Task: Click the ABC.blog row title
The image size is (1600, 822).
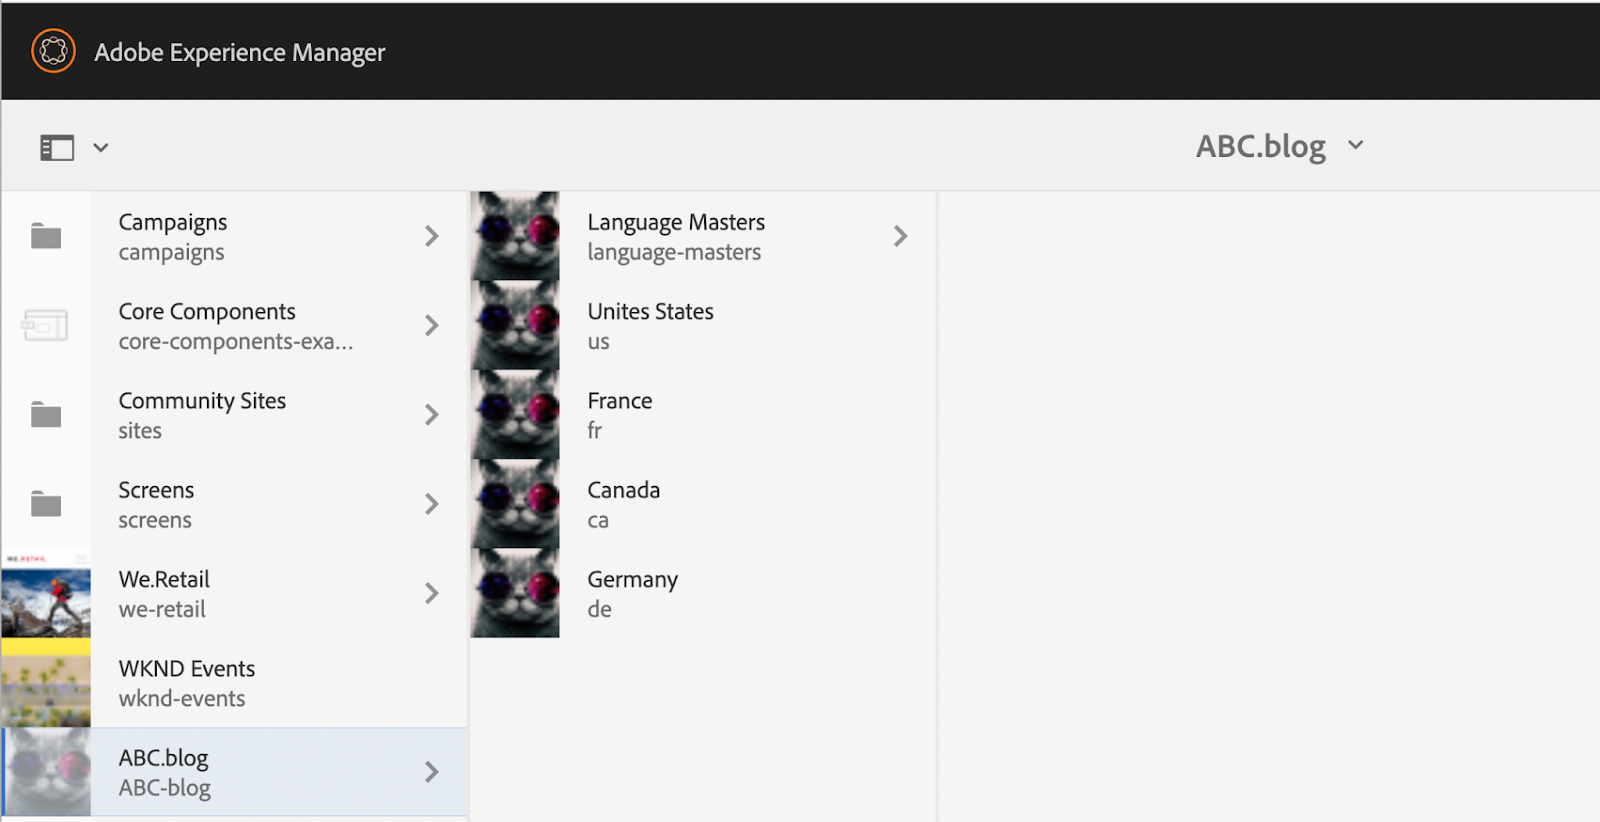Action: [x=163, y=758]
